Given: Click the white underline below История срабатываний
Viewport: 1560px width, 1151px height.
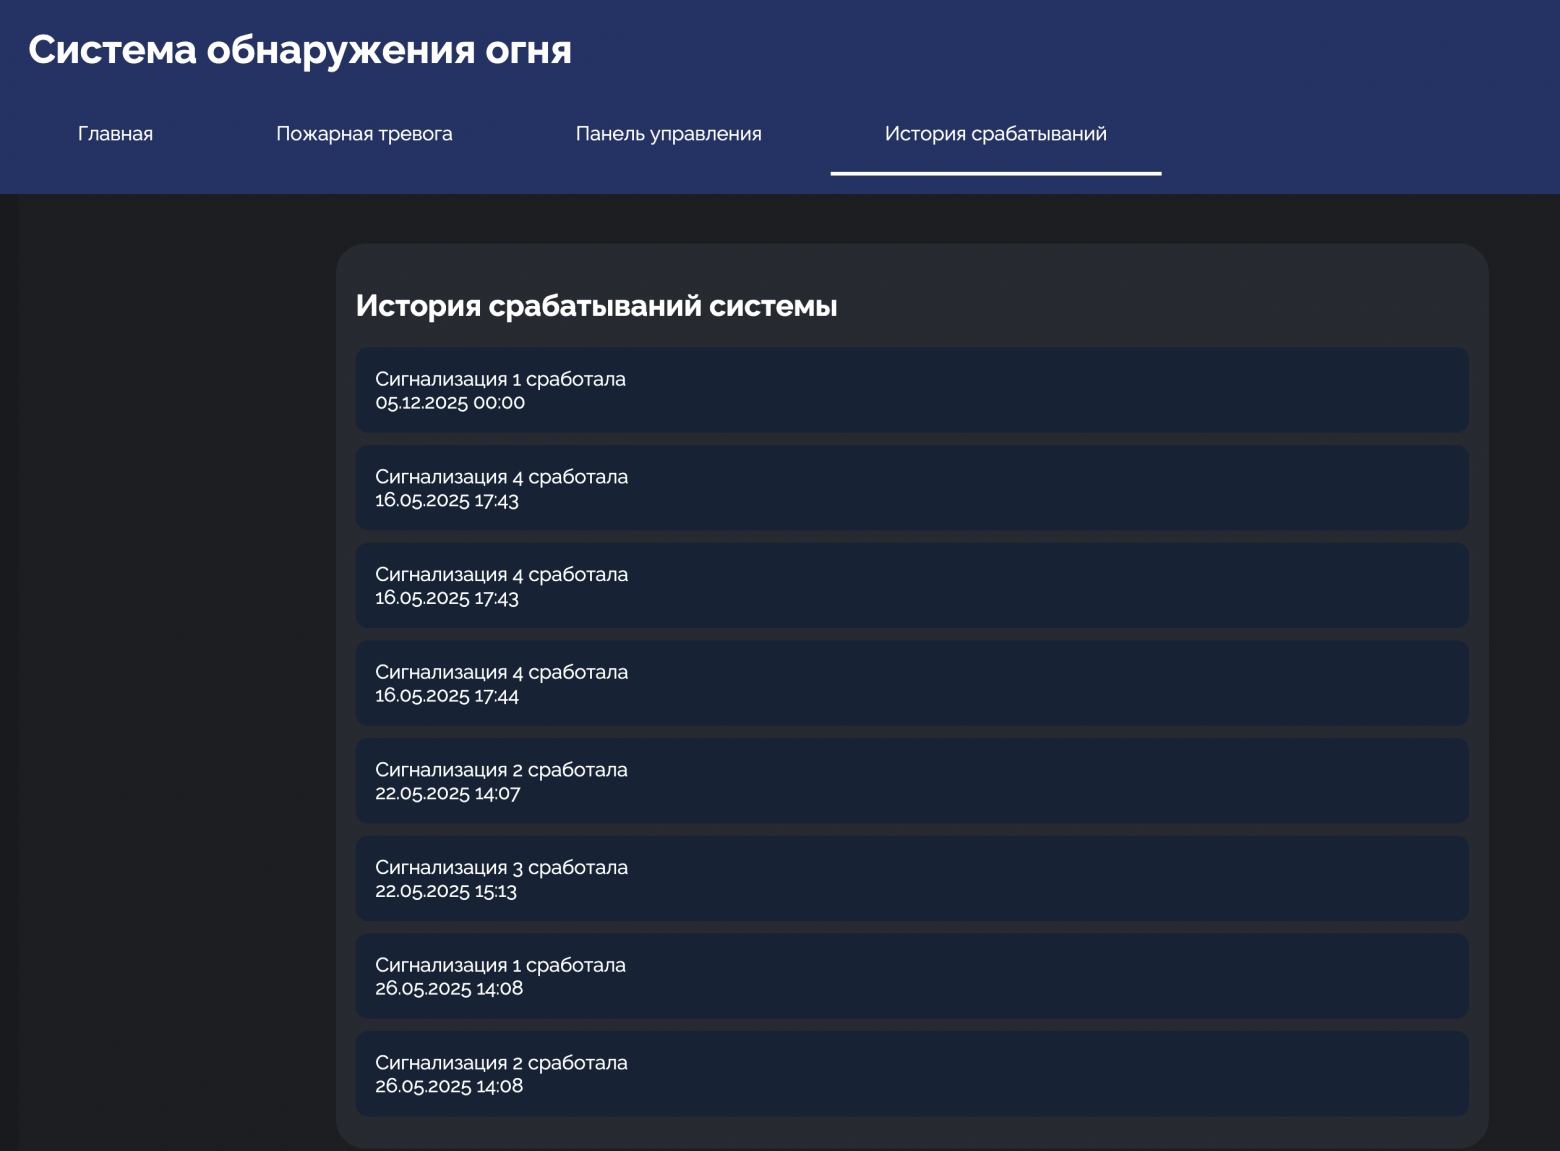Looking at the screenshot, I should coord(994,174).
